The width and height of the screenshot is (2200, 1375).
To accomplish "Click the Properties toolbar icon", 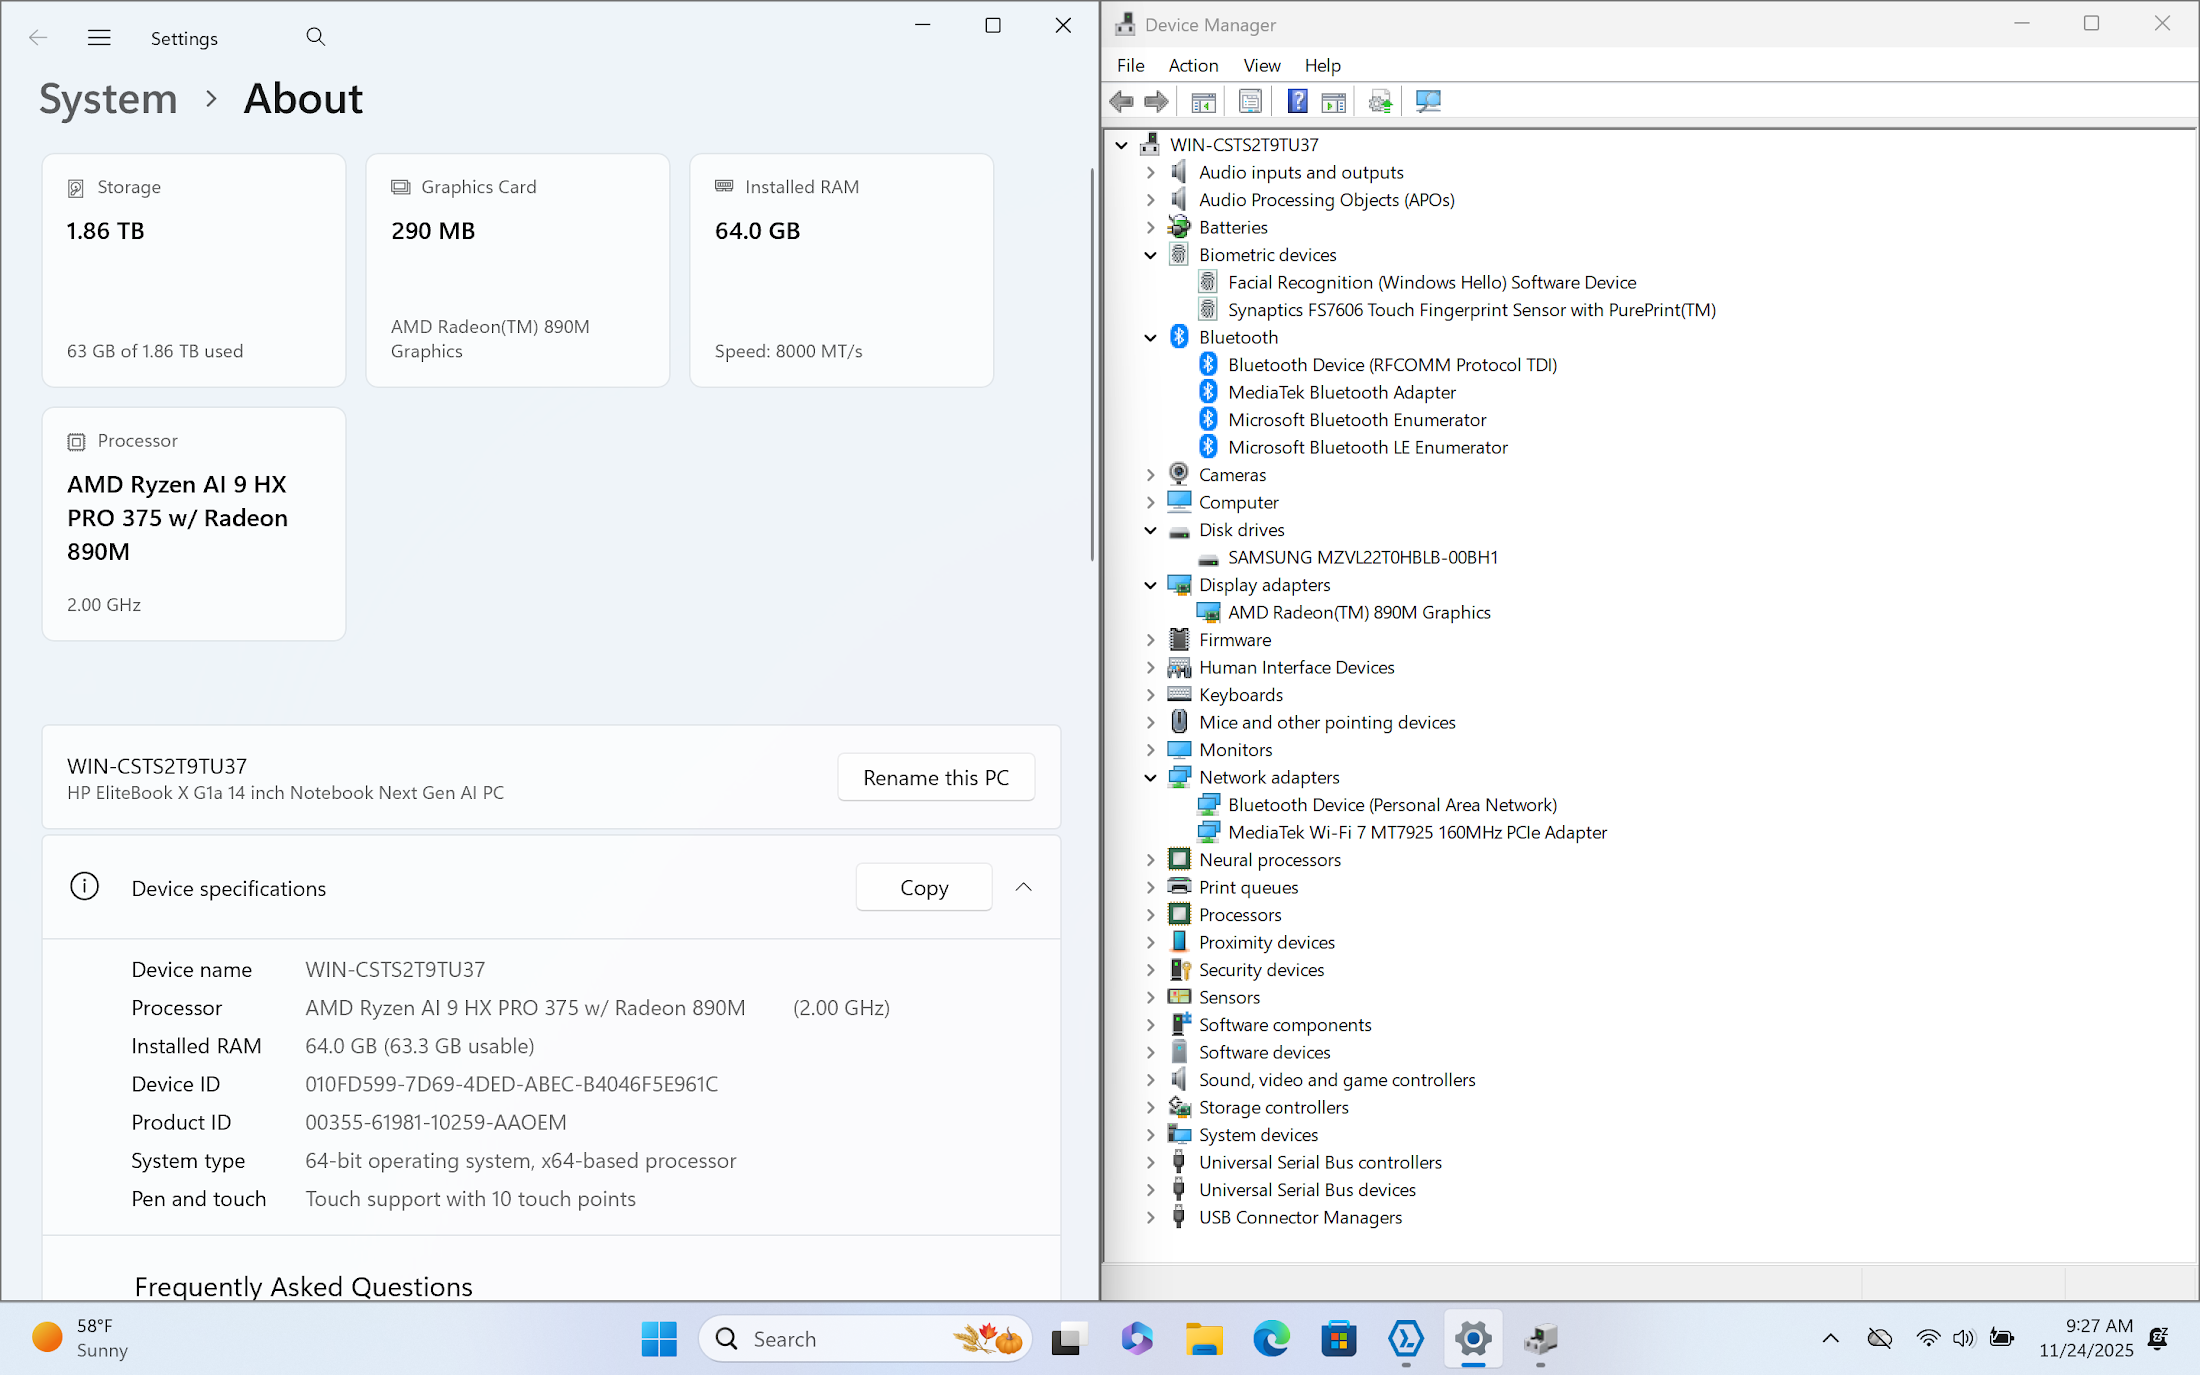I will (1250, 101).
